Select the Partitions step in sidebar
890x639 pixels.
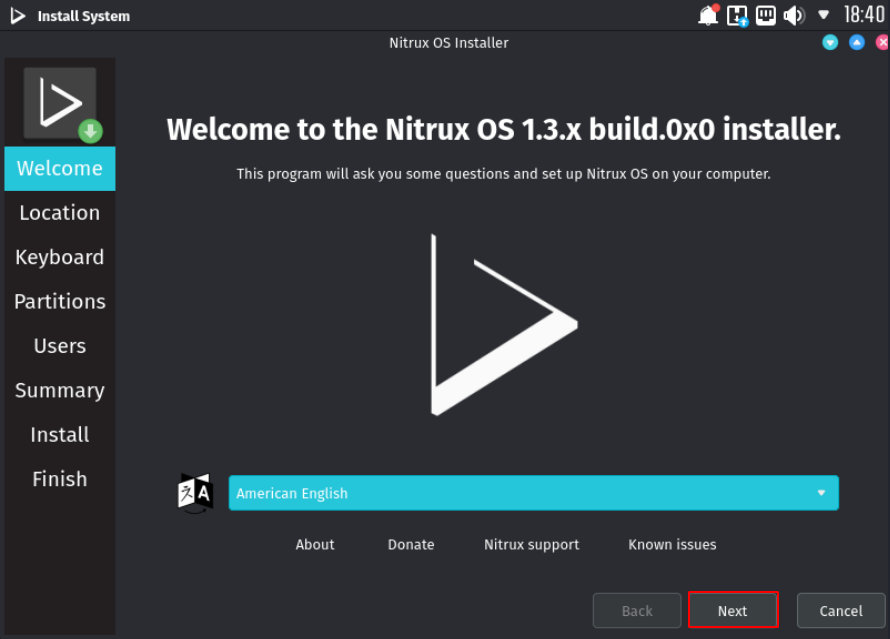tap(60, 301)
